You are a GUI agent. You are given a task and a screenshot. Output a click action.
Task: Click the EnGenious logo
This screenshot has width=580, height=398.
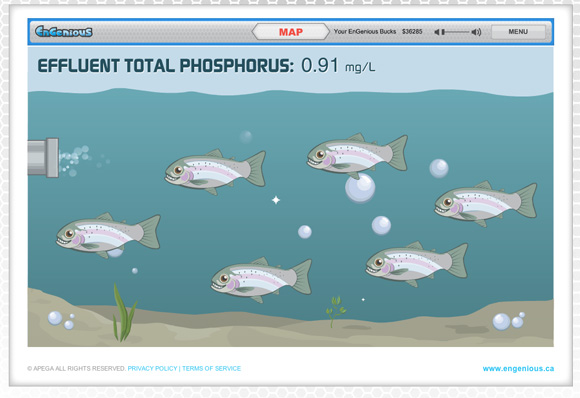pos(64,32)
